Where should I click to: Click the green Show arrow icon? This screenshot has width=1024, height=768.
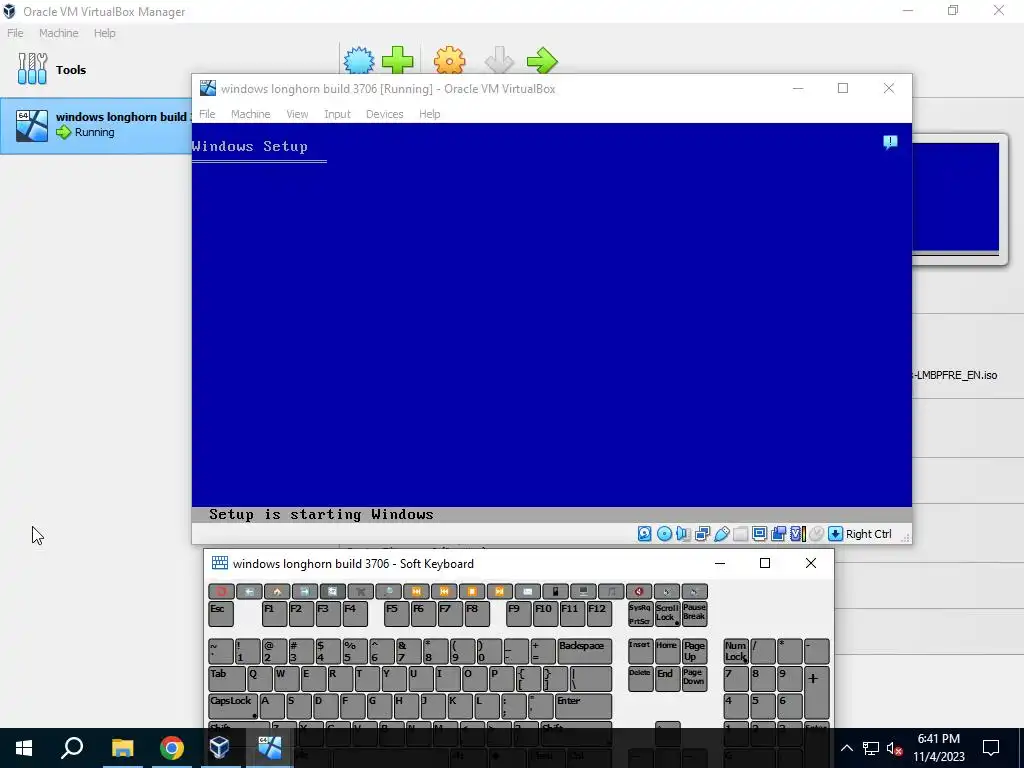point(542,61)
